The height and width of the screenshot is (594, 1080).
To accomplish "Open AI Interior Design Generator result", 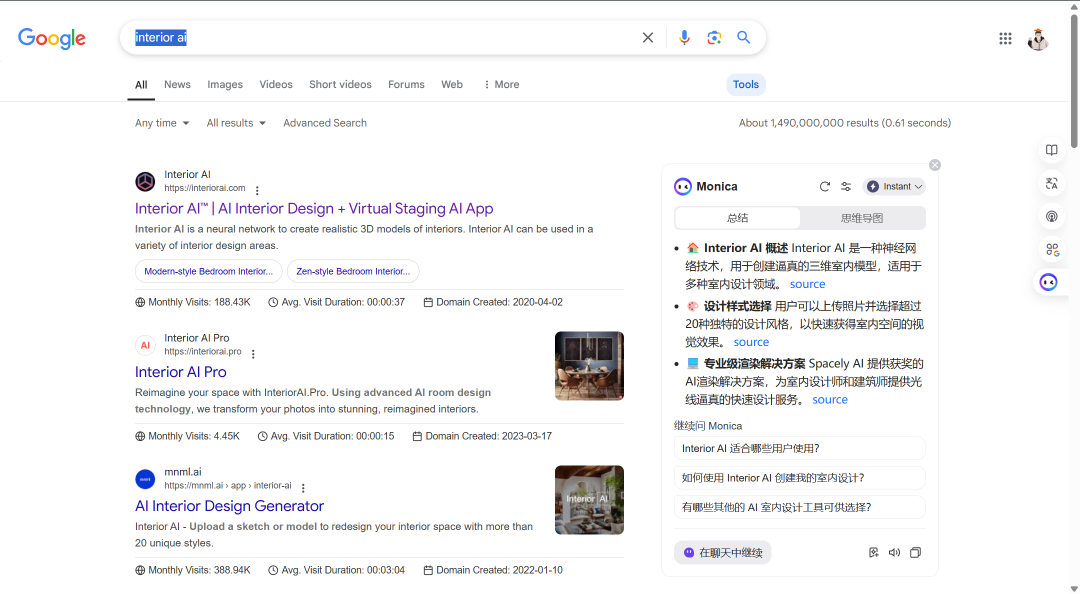I will click(x=229, y=506).
